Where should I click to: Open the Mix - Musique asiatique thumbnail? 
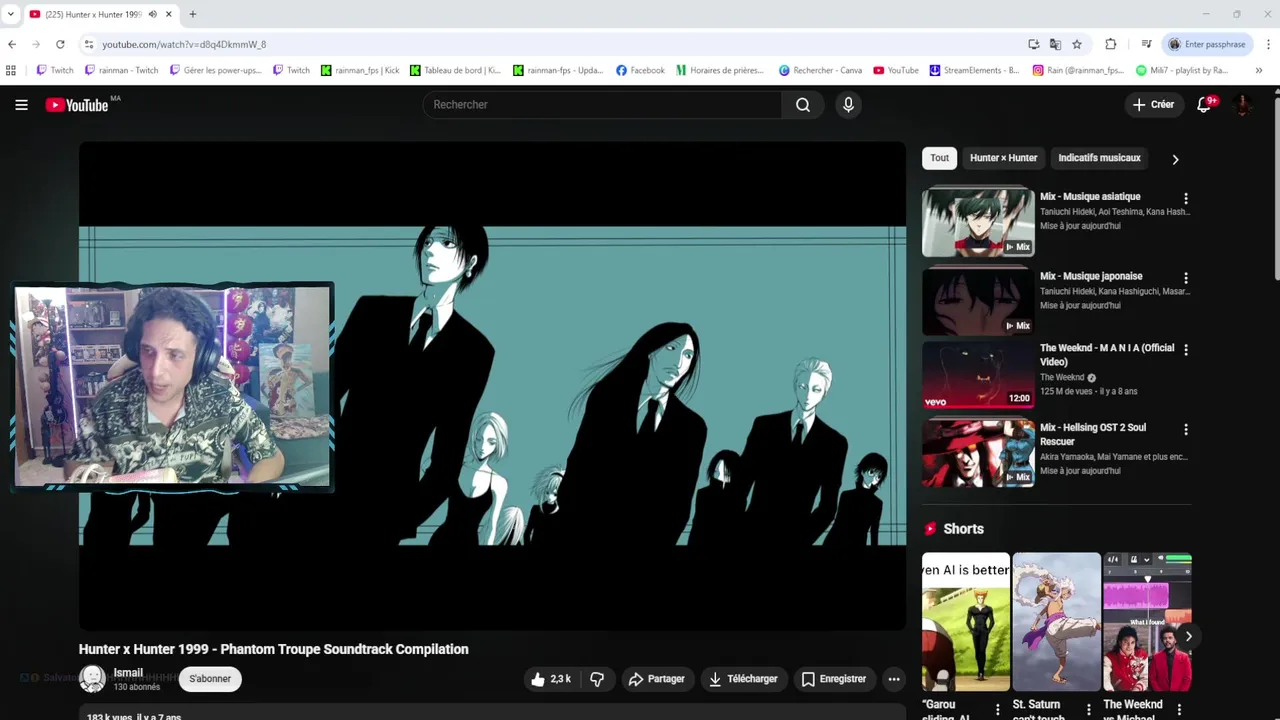tap(978, 222)
